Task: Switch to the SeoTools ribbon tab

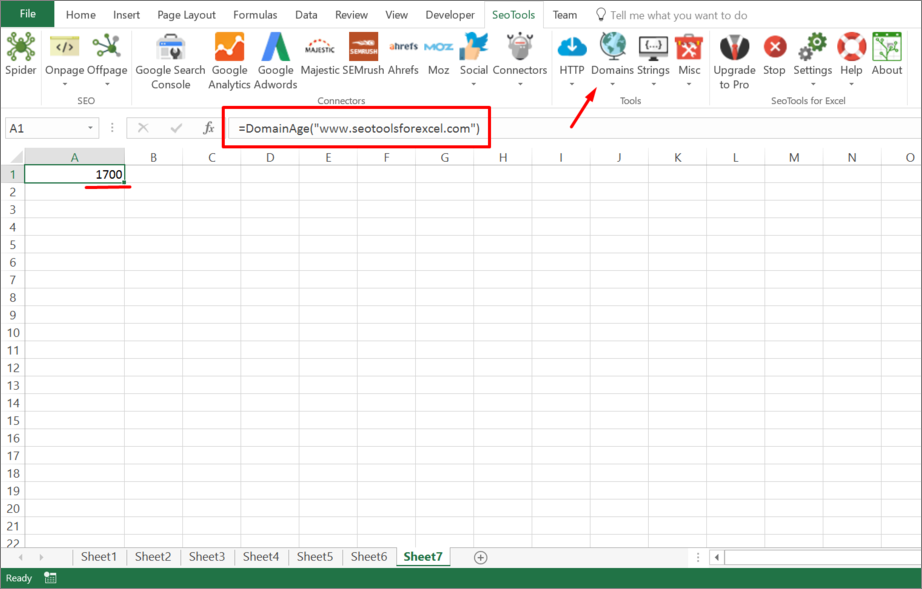Action: (513, 14)
